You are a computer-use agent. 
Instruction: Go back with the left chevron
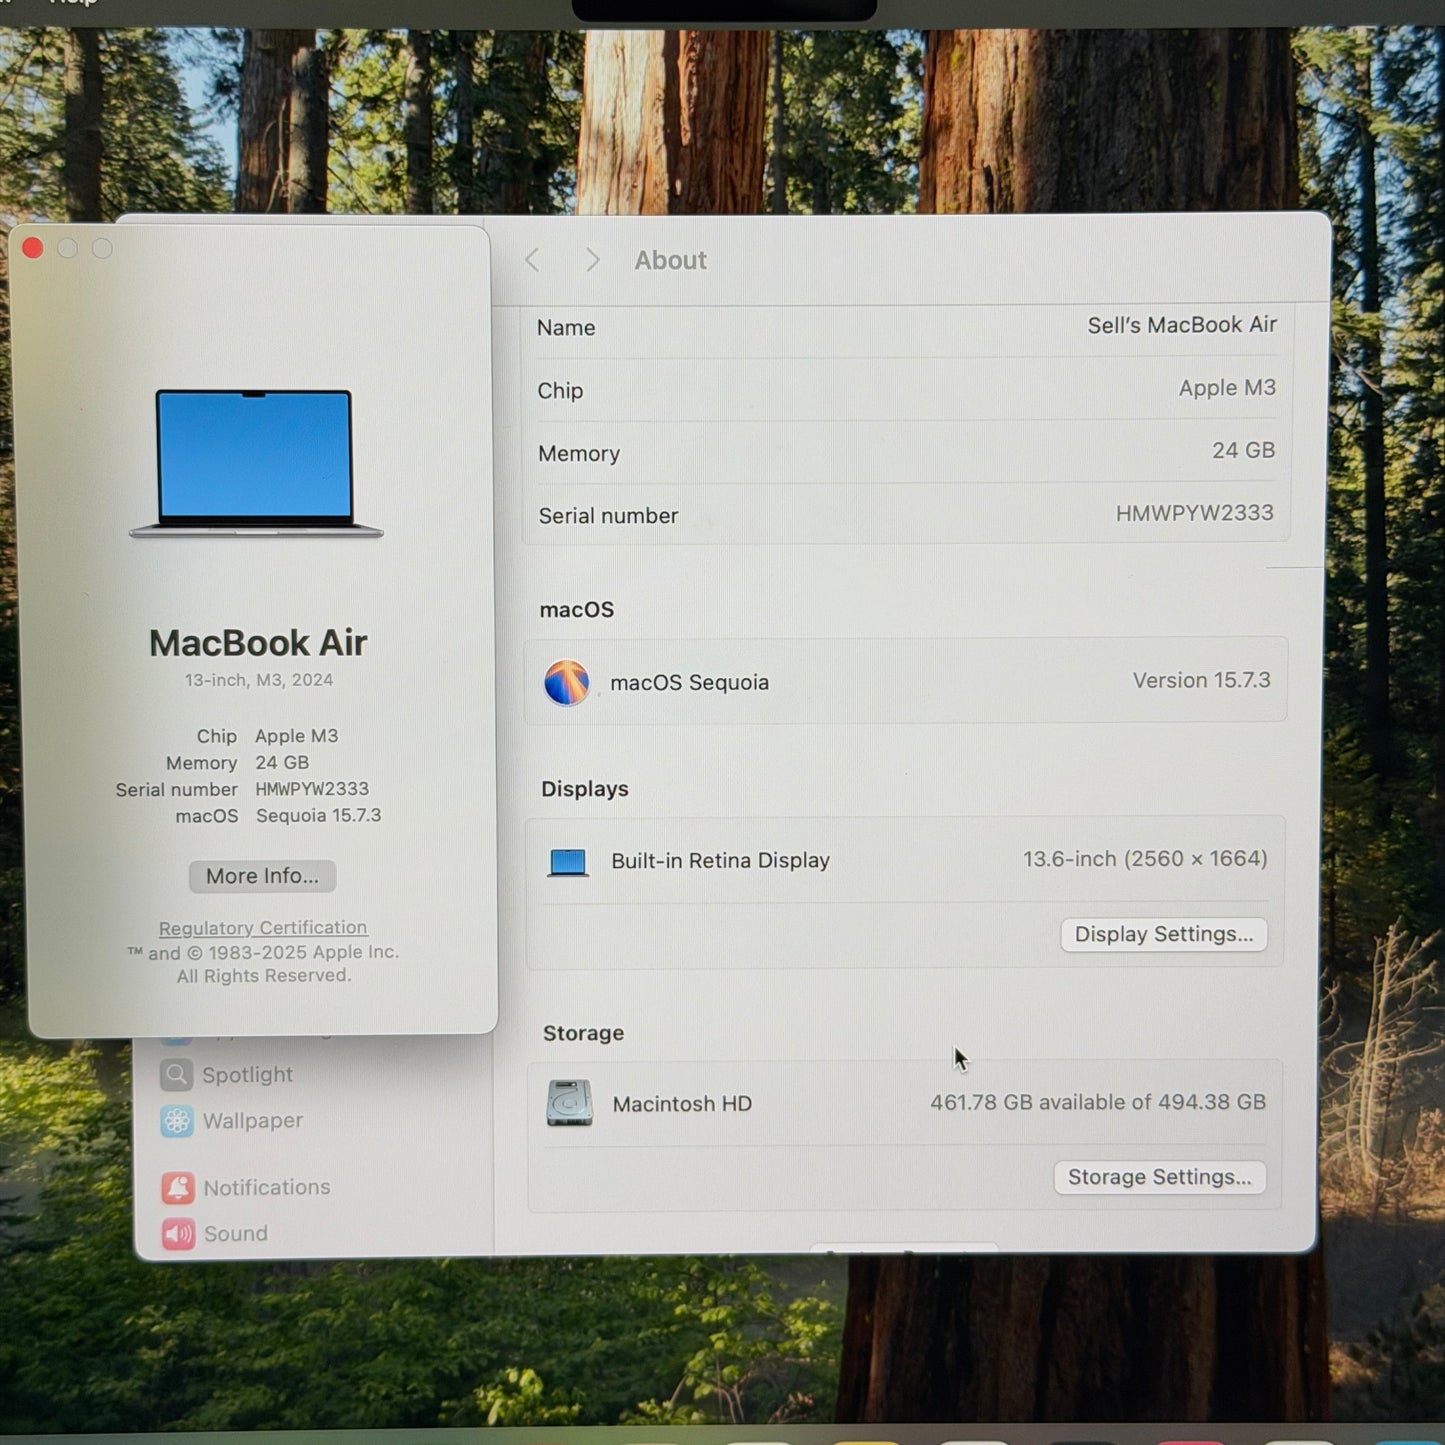tap(532, 260)
